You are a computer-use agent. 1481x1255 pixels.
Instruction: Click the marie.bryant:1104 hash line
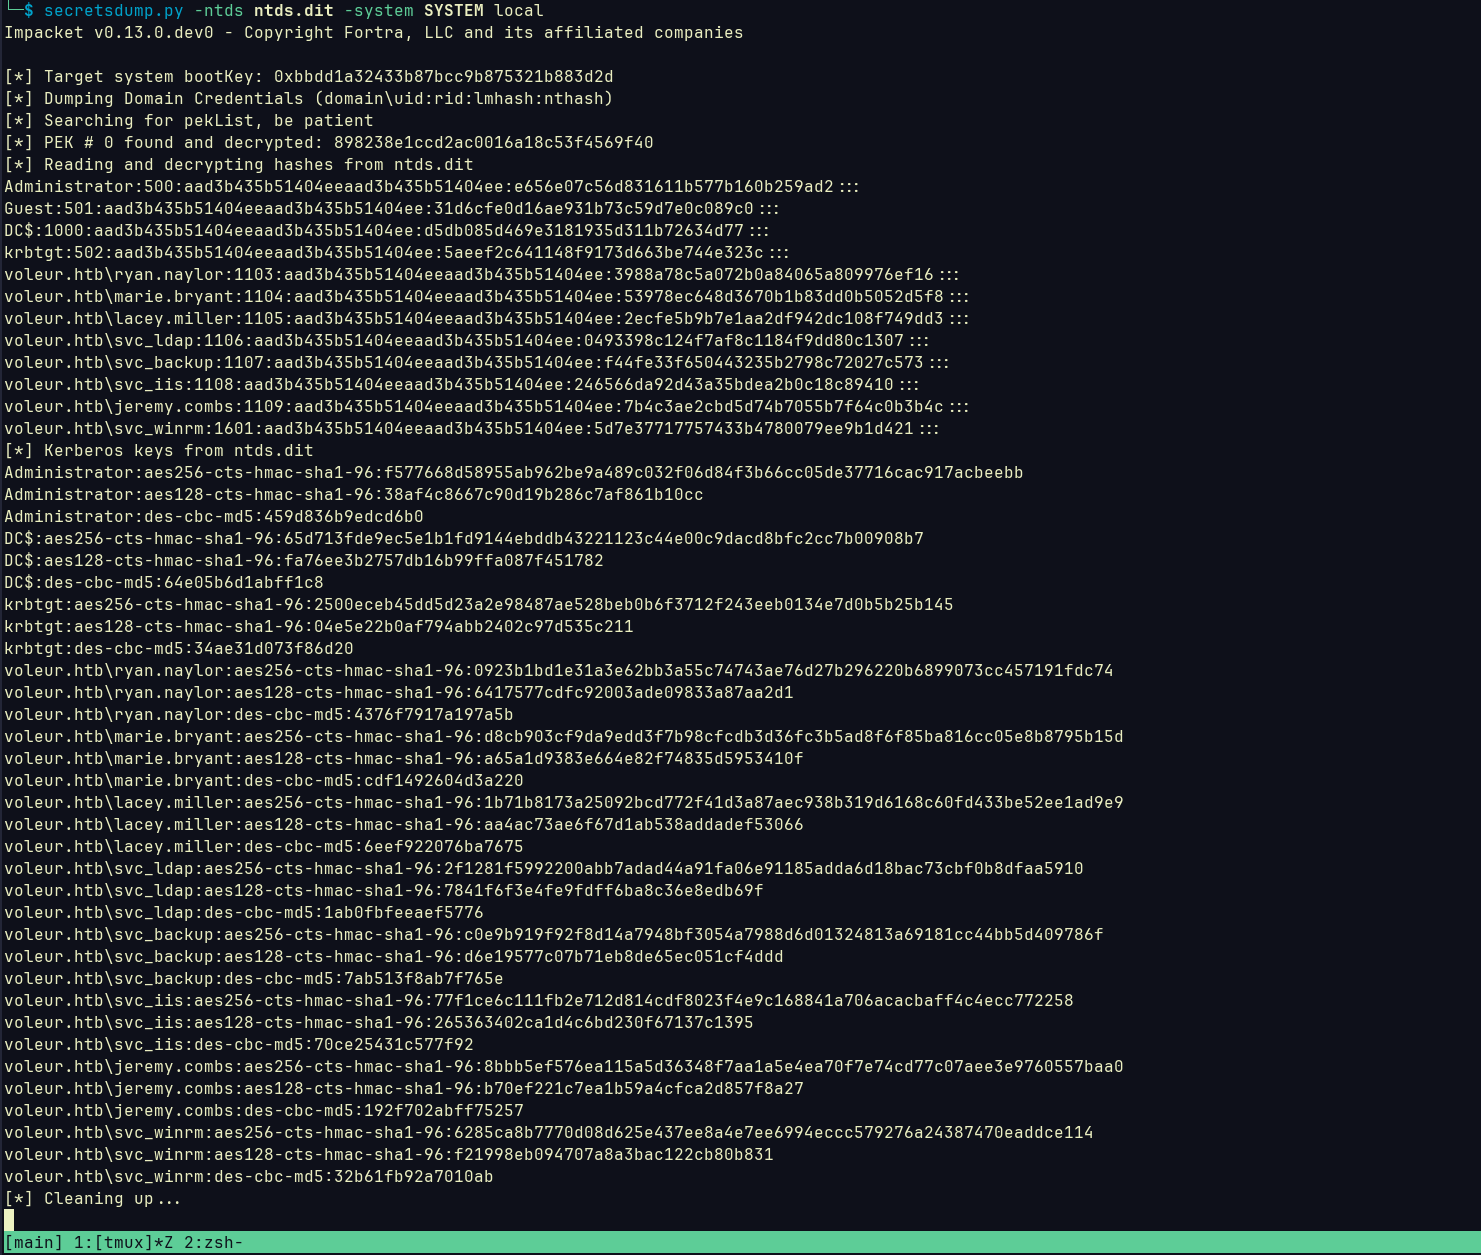click(x=487, y=297)
